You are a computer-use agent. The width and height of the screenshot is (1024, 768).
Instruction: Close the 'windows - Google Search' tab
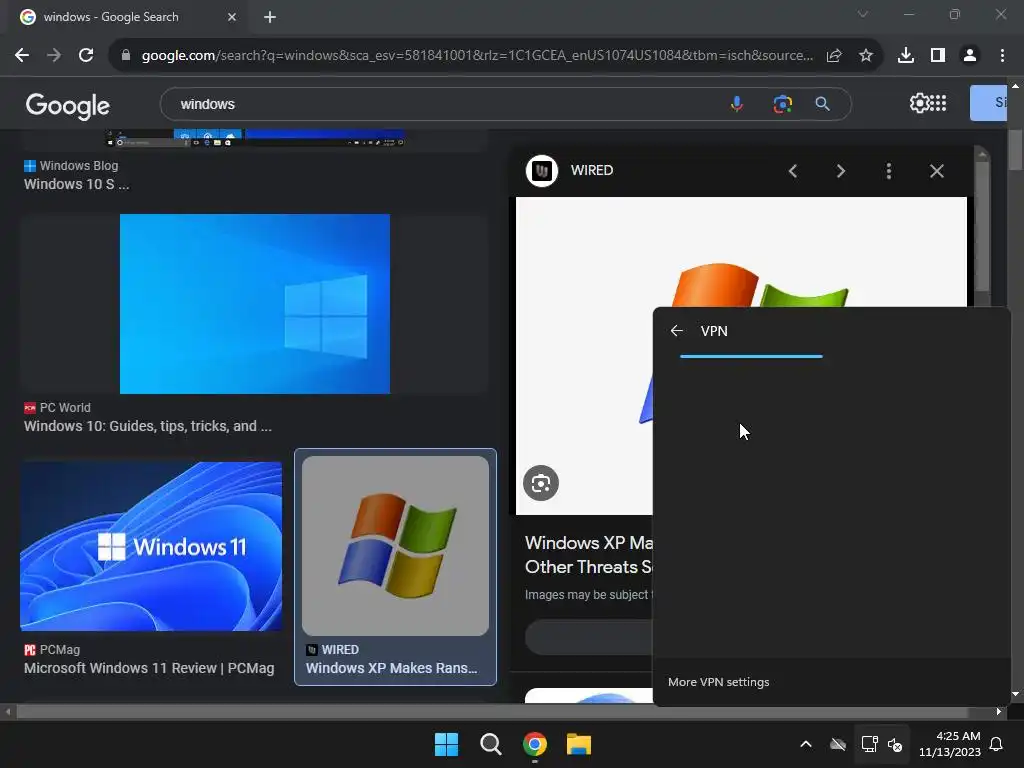232,17
